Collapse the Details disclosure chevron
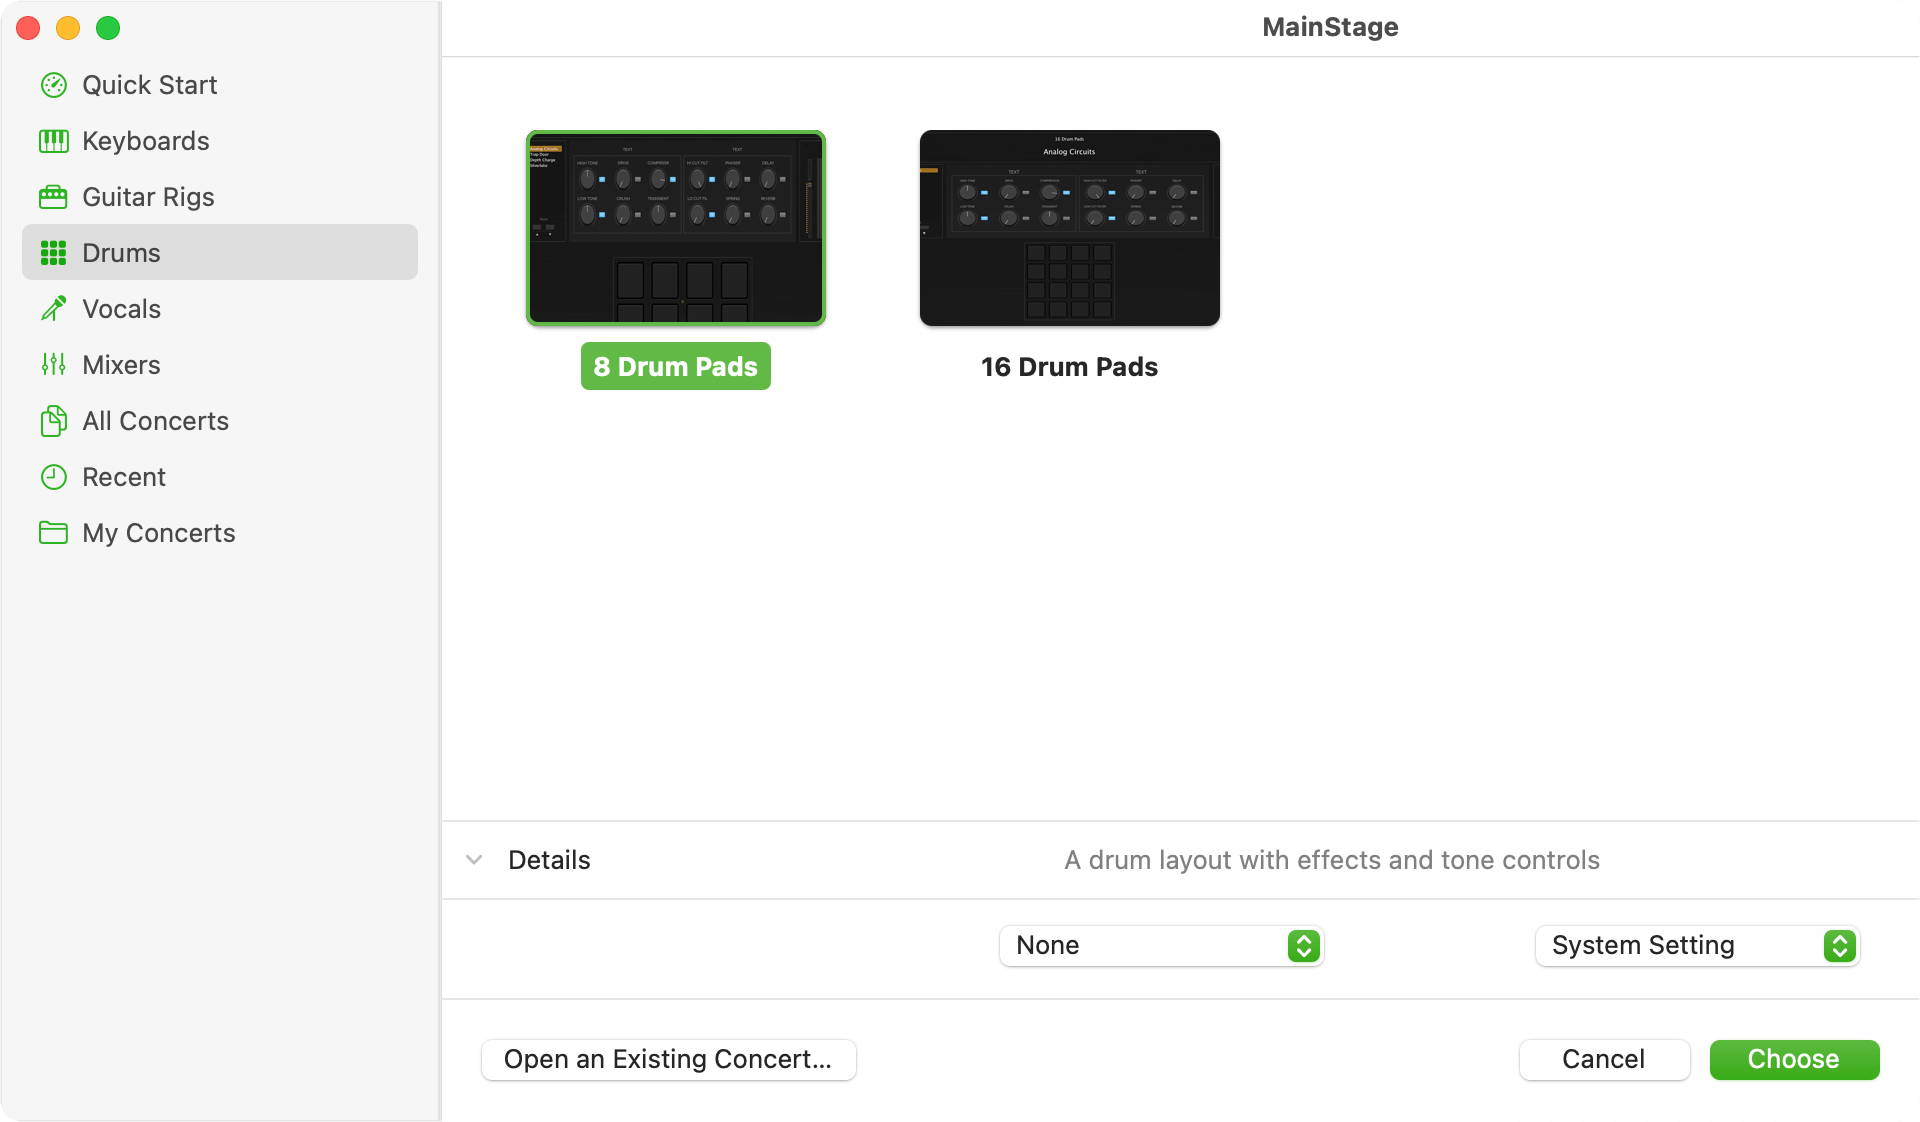 tap(475, 860)
